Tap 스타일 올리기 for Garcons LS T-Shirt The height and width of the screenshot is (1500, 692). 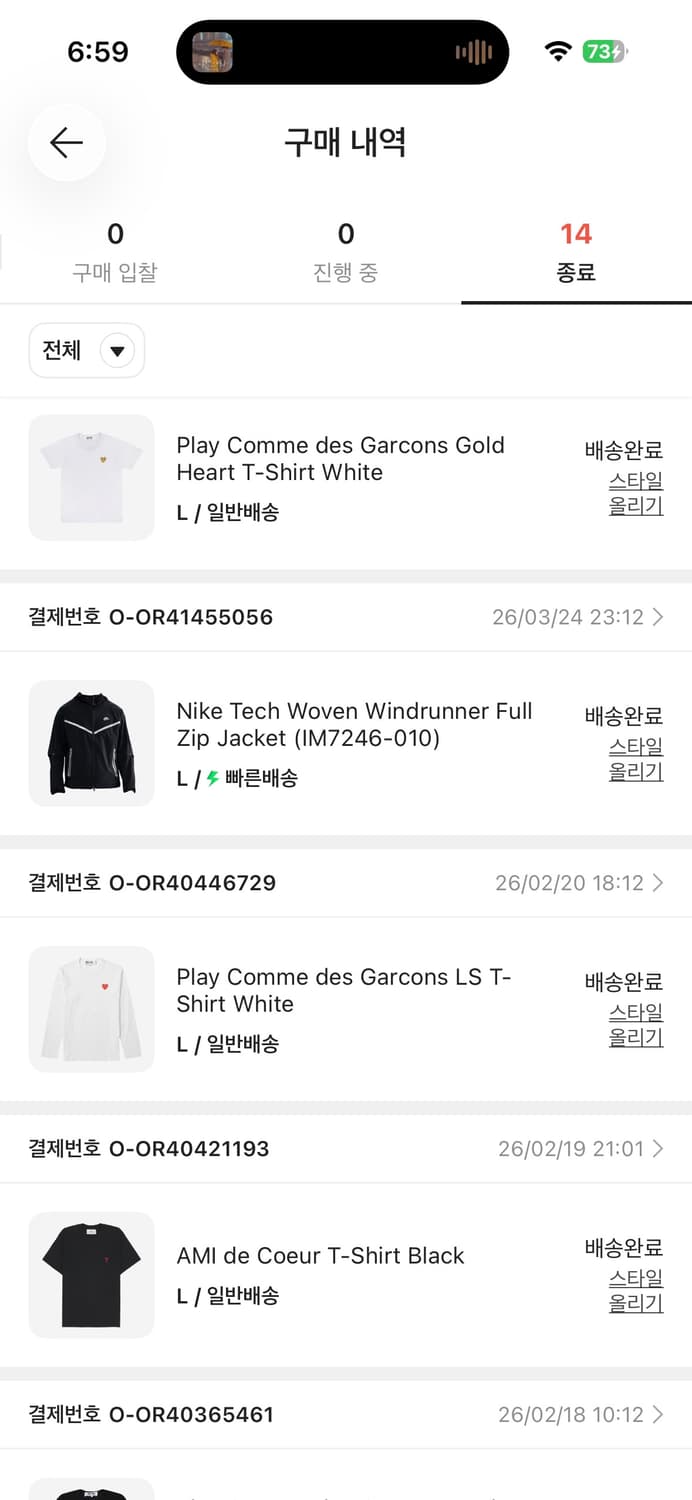(x=636, y=1025)
